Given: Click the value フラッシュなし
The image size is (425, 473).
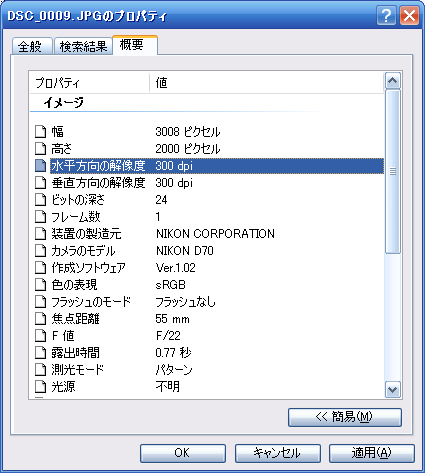Looking at the screenshot, I should coord(186,302).
